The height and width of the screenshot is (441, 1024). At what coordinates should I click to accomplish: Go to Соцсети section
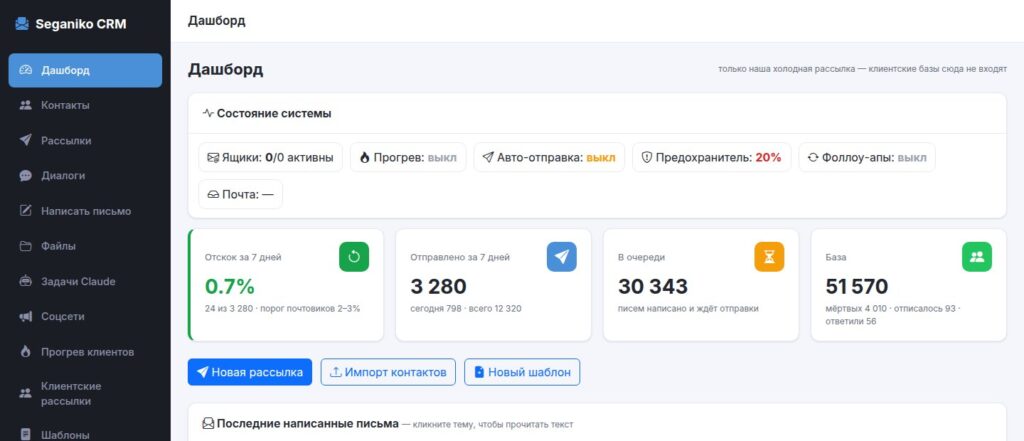point(85,316)
